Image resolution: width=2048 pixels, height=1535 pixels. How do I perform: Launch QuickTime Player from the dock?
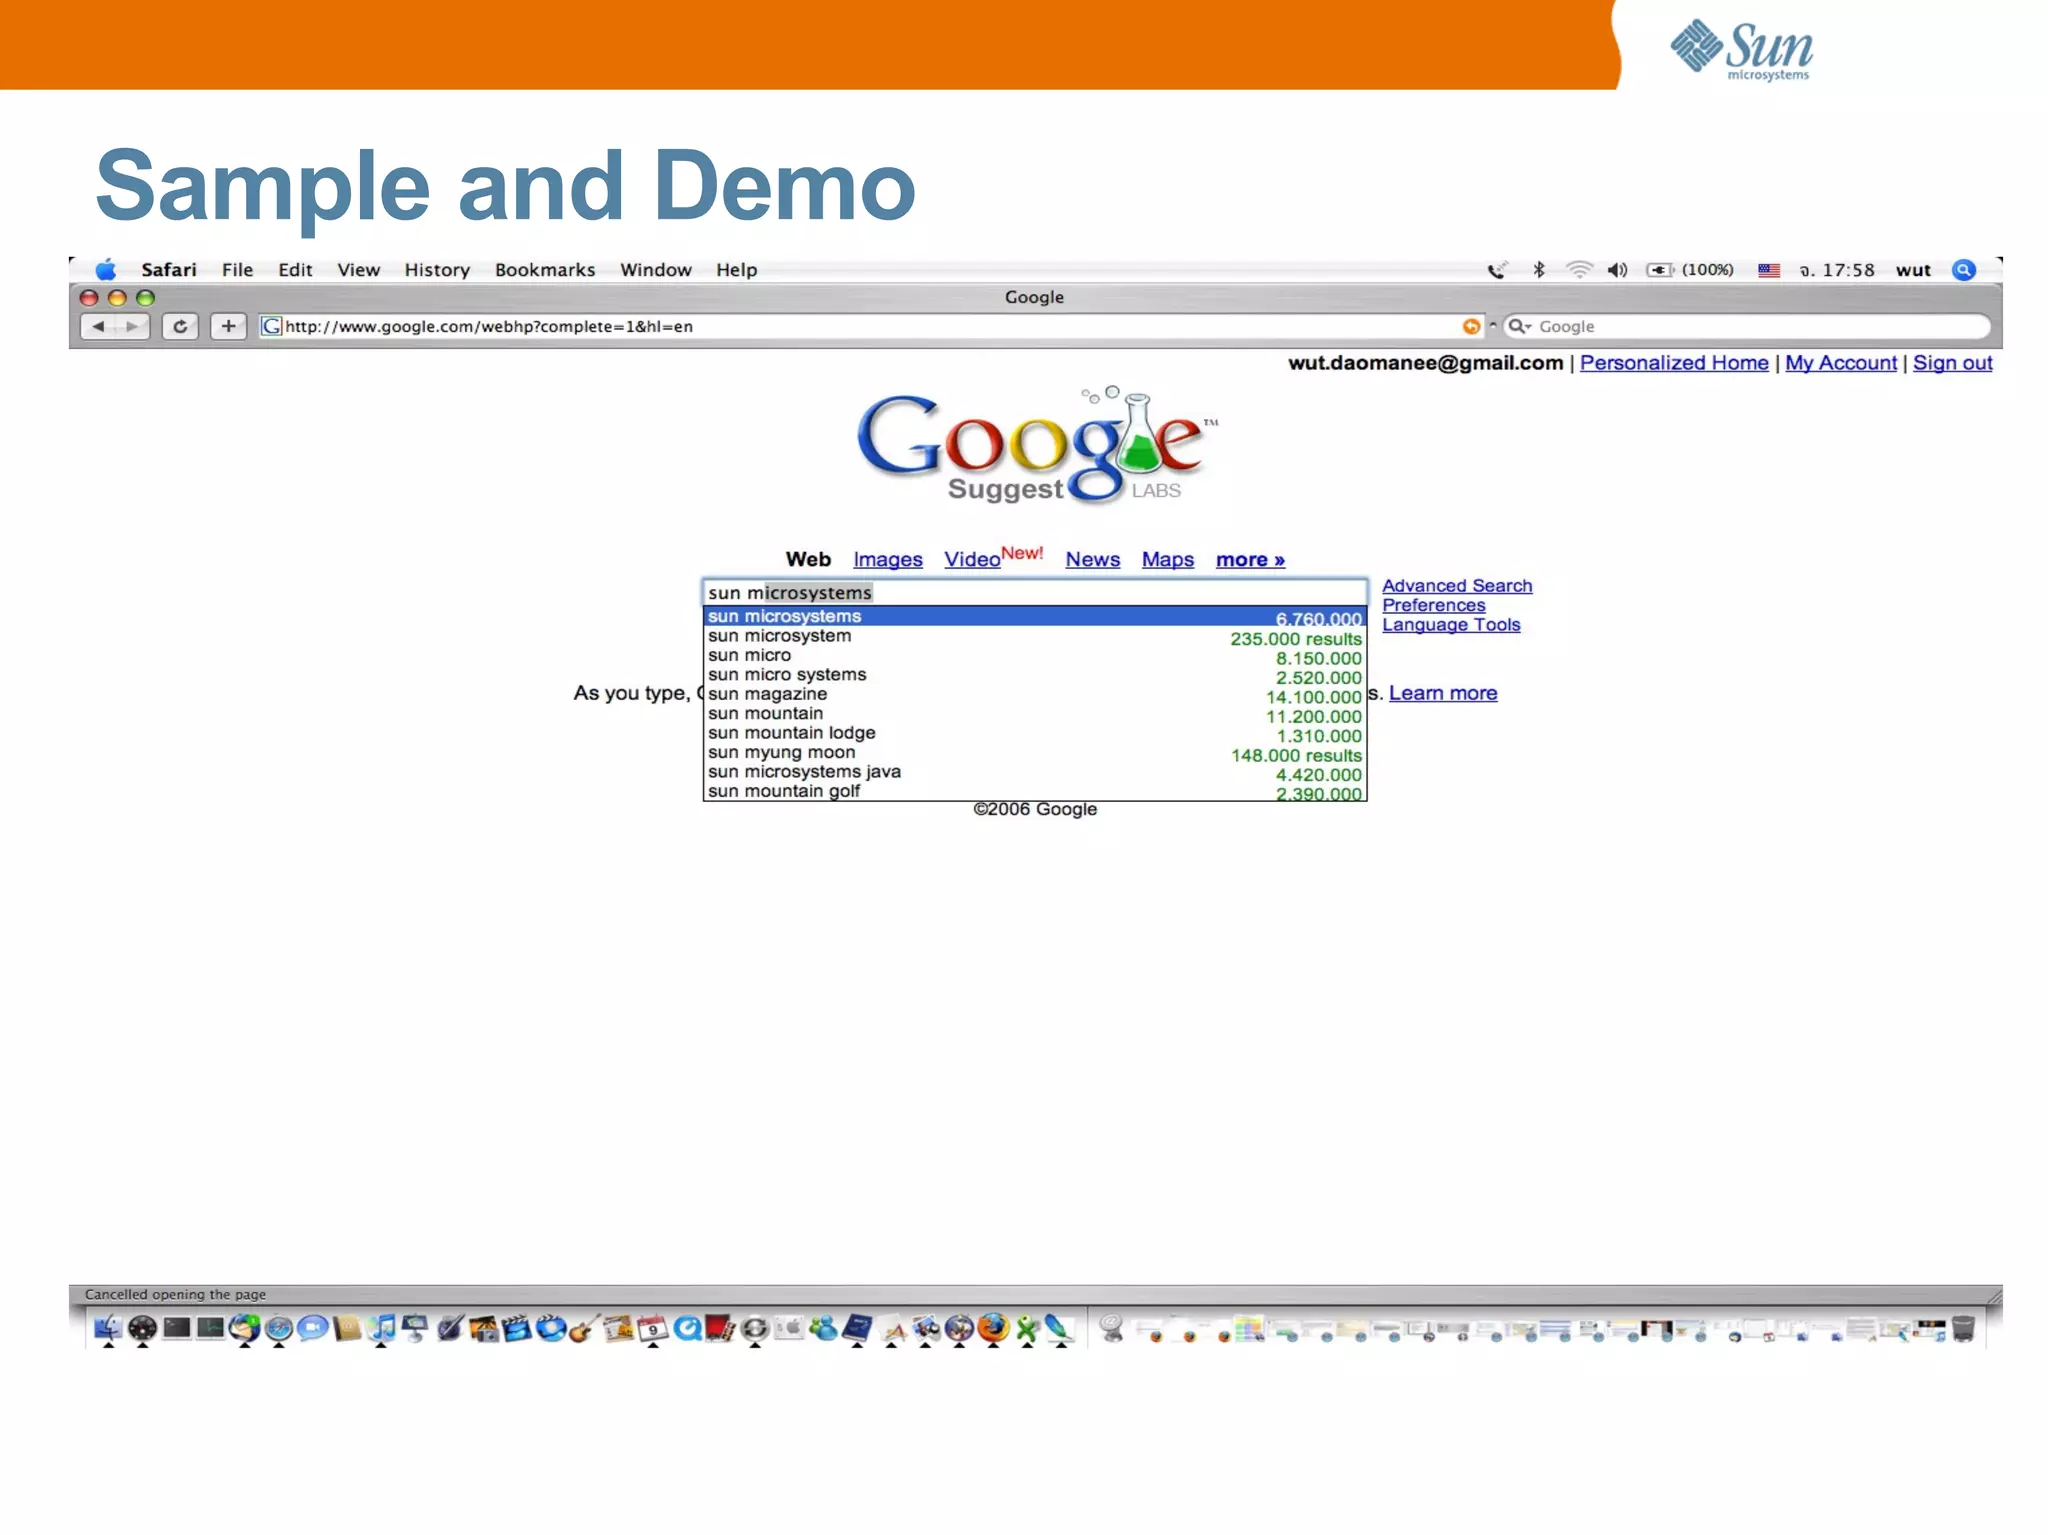coord(687,1328)
